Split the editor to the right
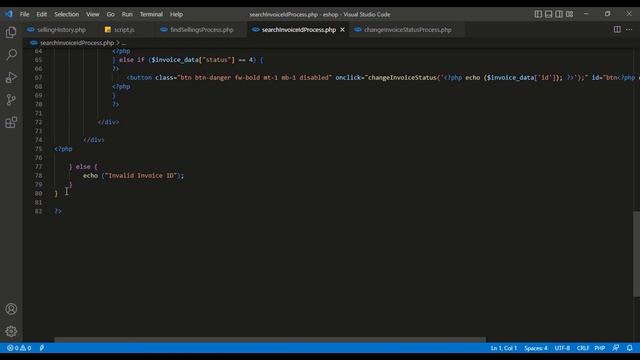This screenshot has height=360, width=640. coord(617,29)
